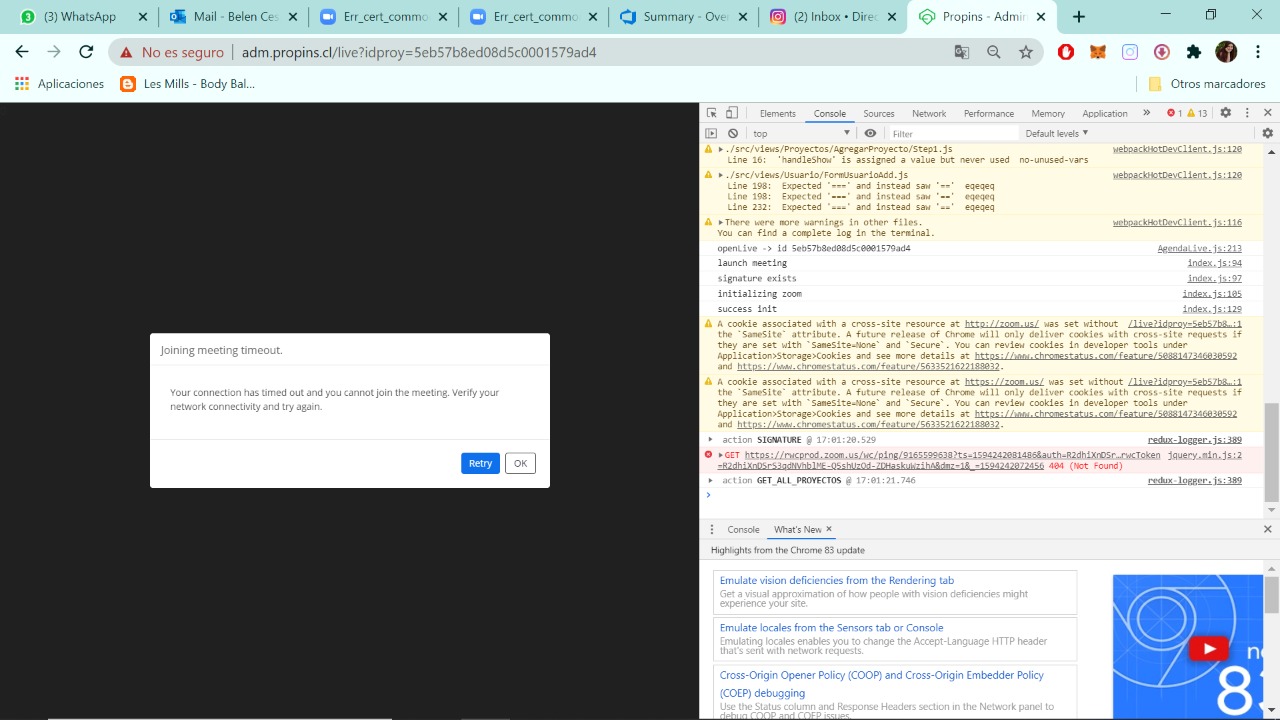Image resolution: width=1280 pixels, height=720 pixels.
Task: Open the Les Mills - Body Bal bookmark
Action: coord(188,84)
